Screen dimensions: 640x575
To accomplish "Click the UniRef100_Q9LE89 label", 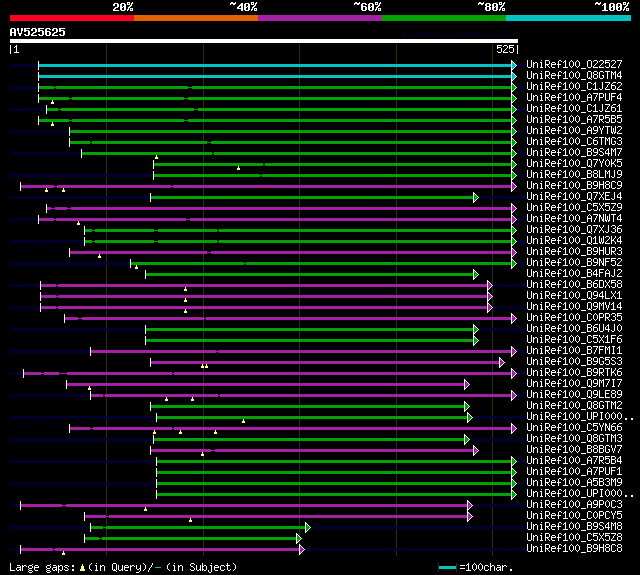I will click(x=574, y=395).
